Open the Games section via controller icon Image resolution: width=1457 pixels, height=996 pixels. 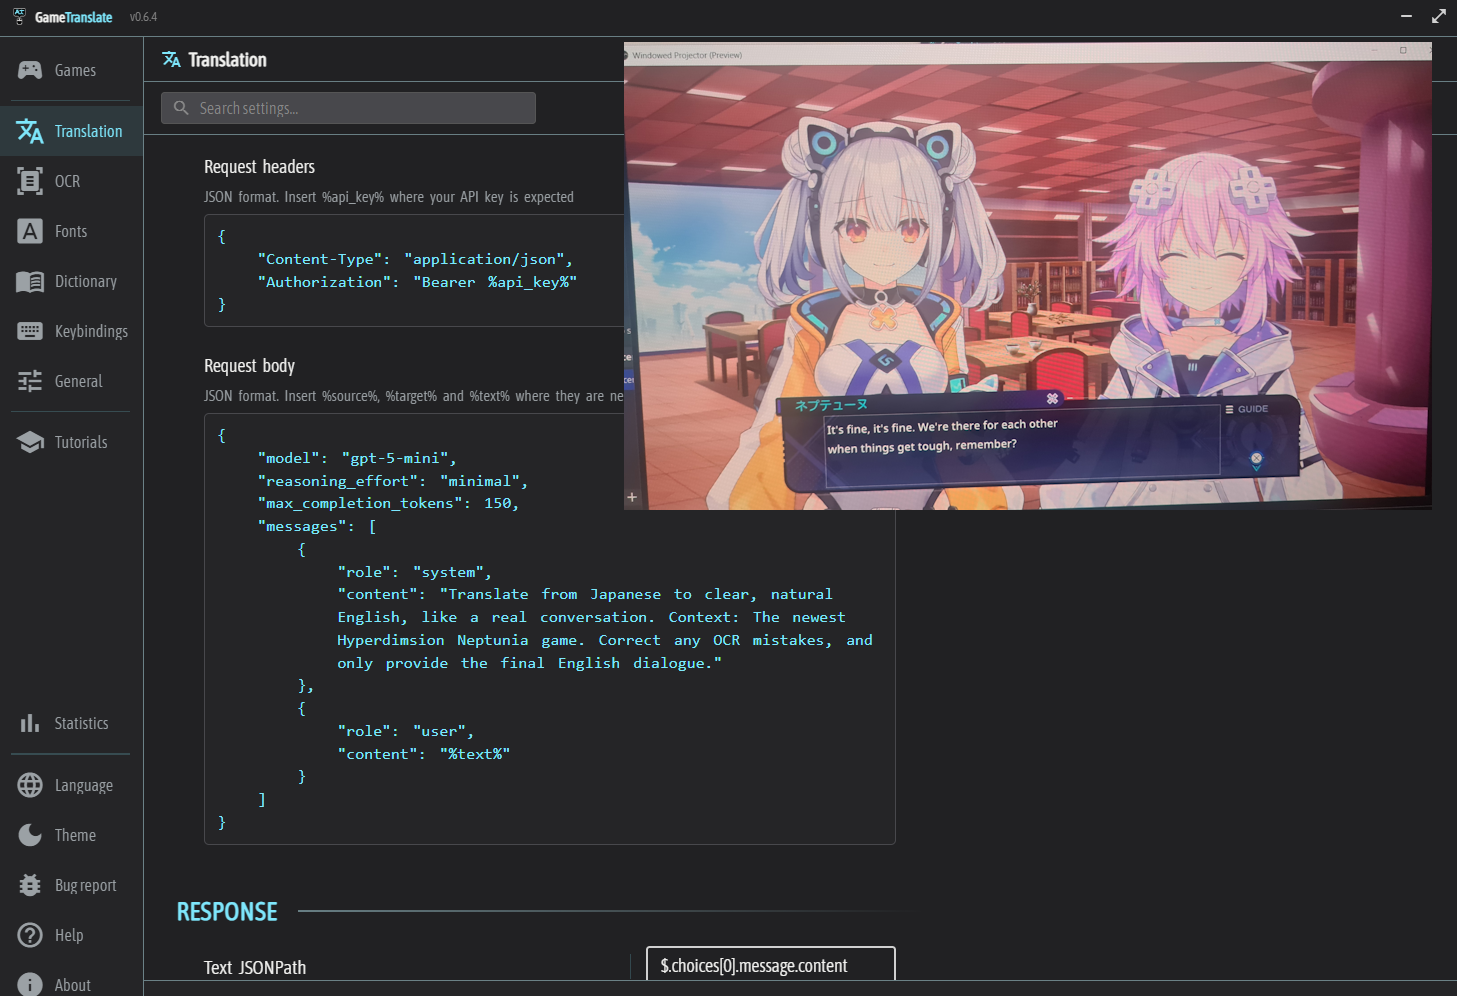pyautogui.click(x=30, y=70)
